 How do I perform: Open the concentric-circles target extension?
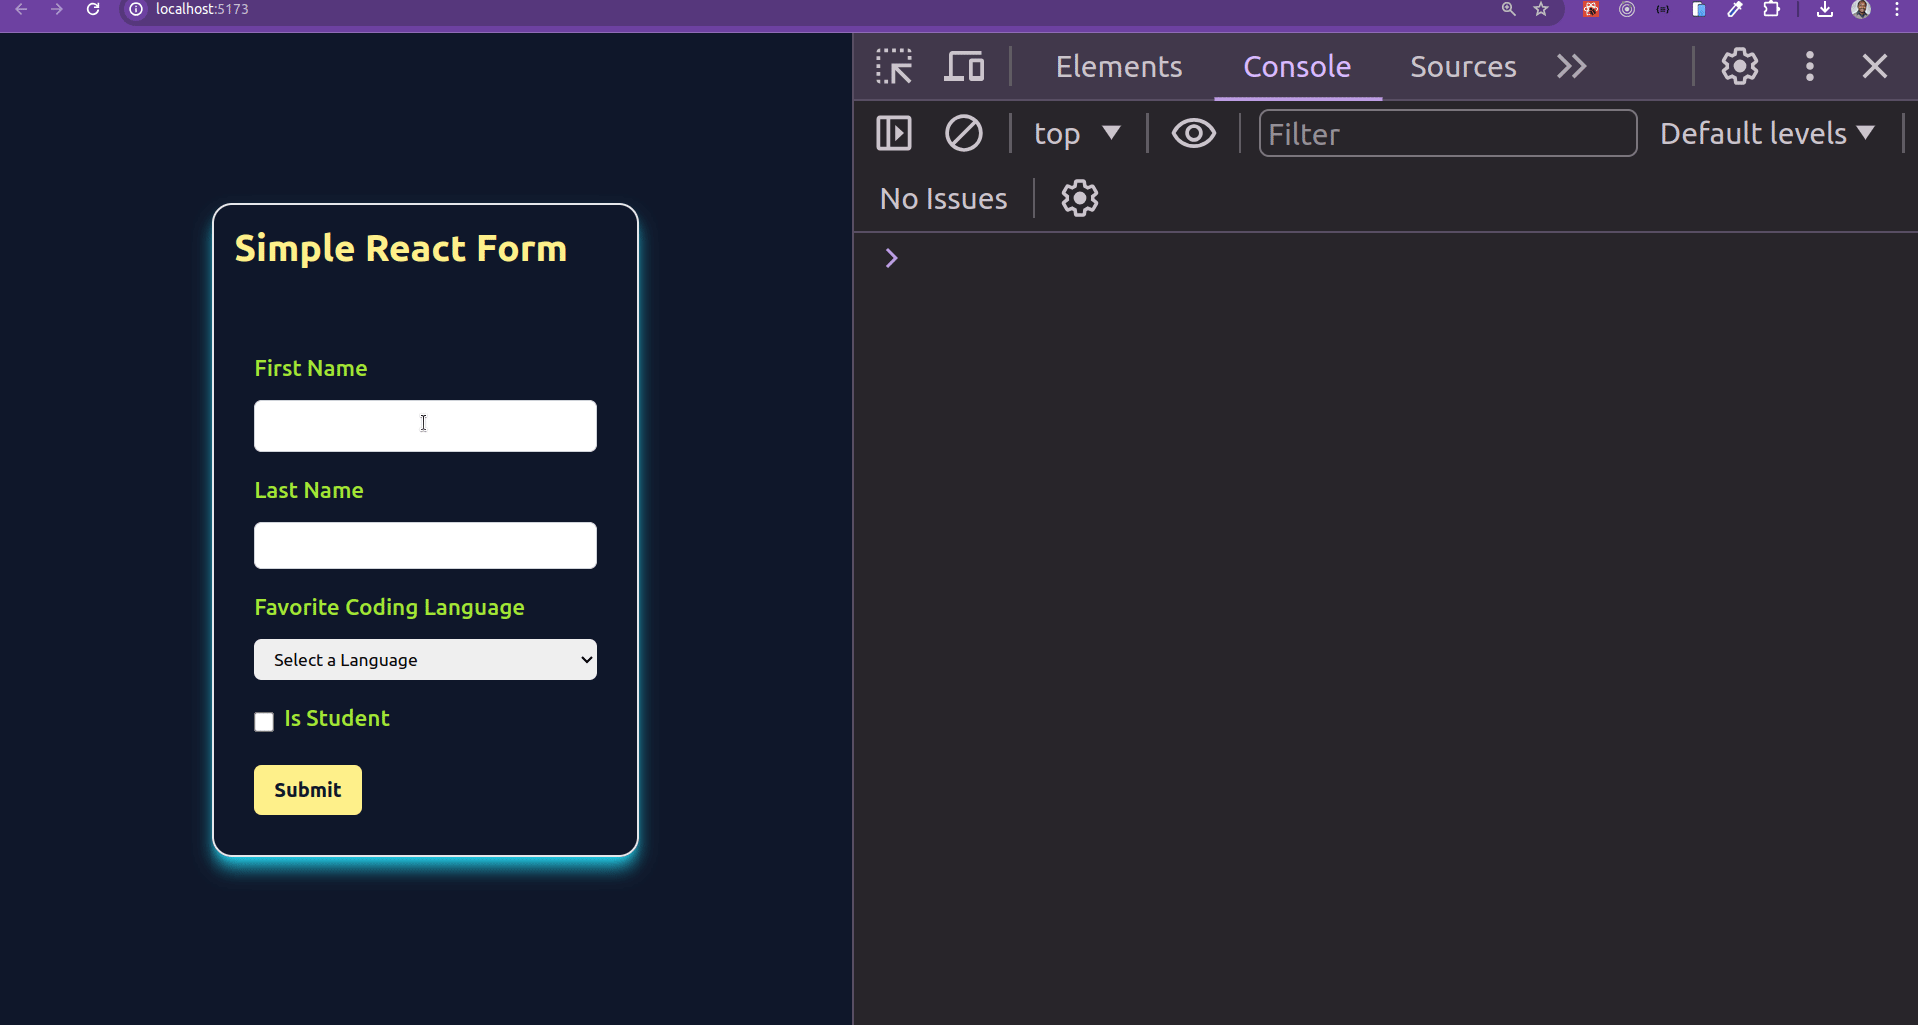tap(1627, 9)
